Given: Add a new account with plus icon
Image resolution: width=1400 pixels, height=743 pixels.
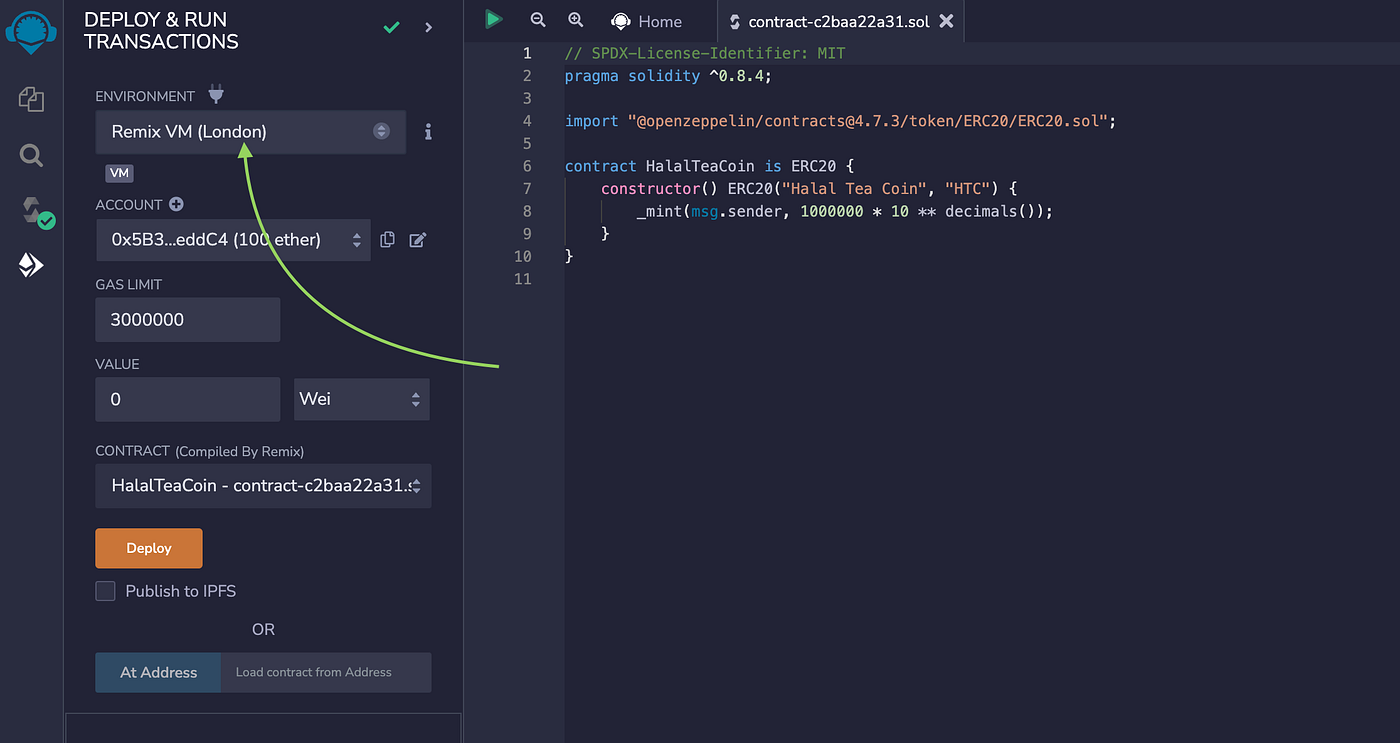Looking at the screenshot, I should click(176, 204).
